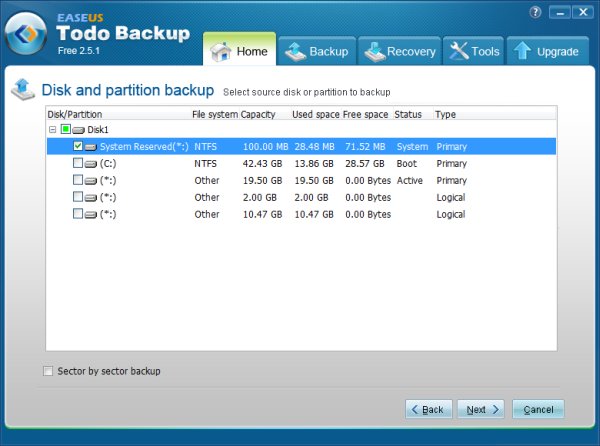Check the 19.50 GB Active partition checkbox

point(78,180)
